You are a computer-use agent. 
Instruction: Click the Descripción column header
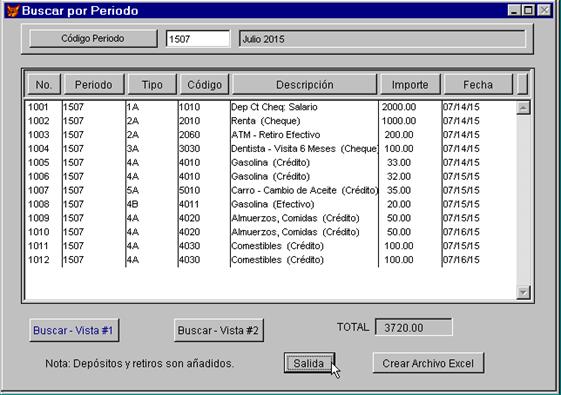click(304, 84)
